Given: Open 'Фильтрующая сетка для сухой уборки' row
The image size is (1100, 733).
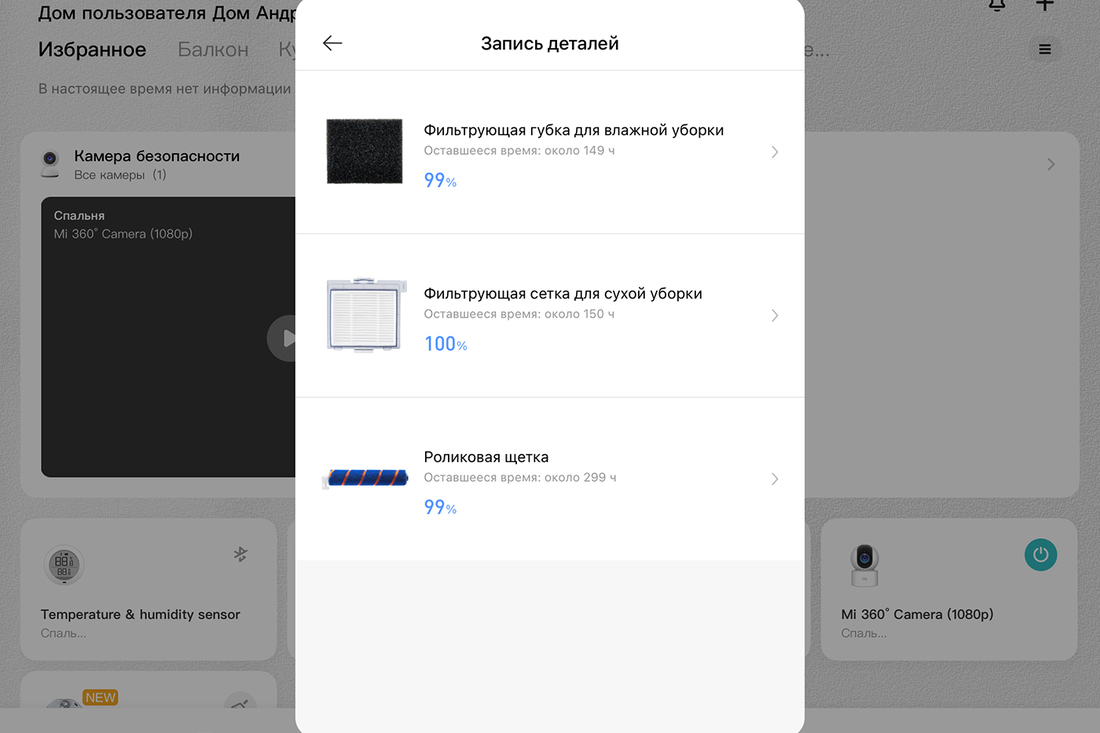Looking at the screenshot, I should (x=550, y=316).
